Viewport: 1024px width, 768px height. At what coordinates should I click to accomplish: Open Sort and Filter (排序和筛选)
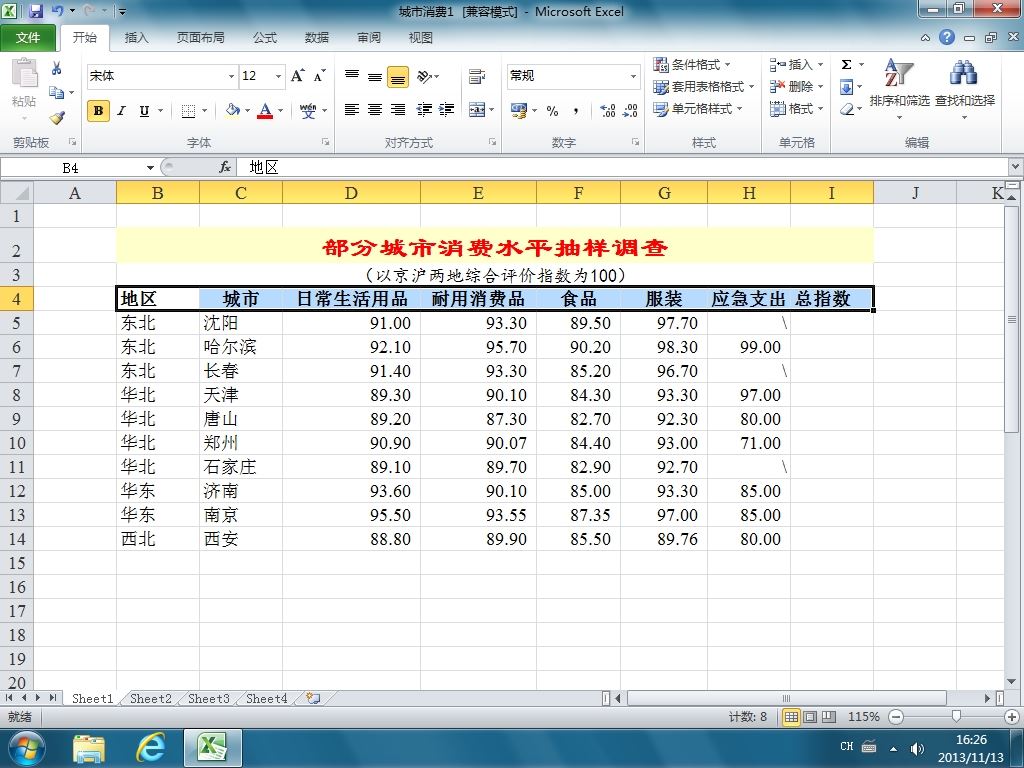[899, 88]
